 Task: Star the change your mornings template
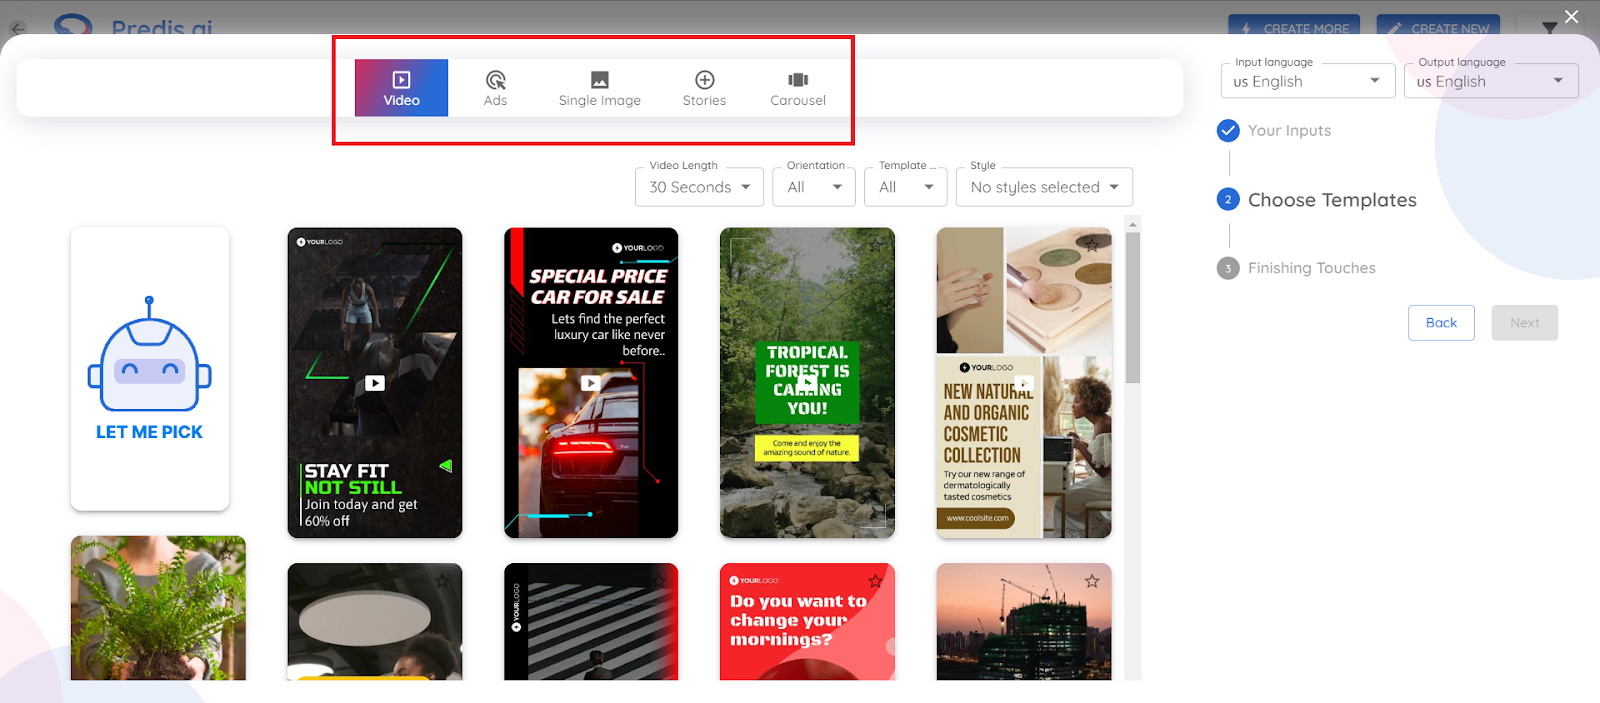coord(875,581)
